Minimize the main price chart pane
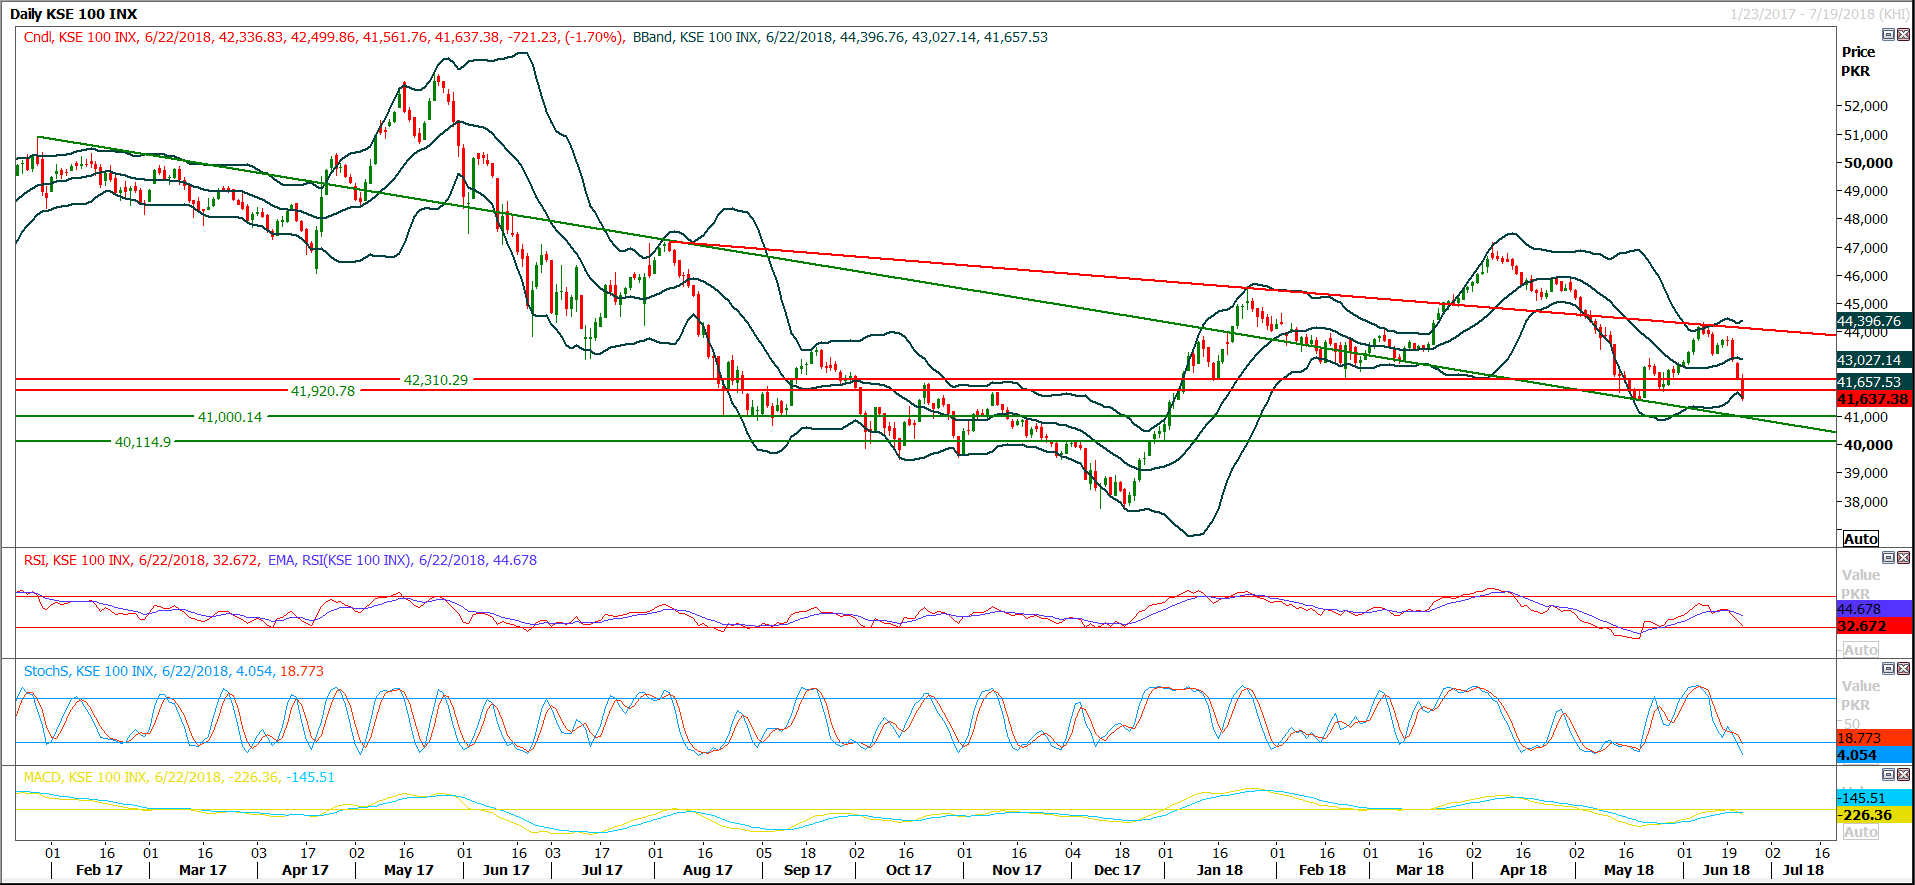Image resolution: width=1915 pixels, height=885 pixels. coord(1888,35)
